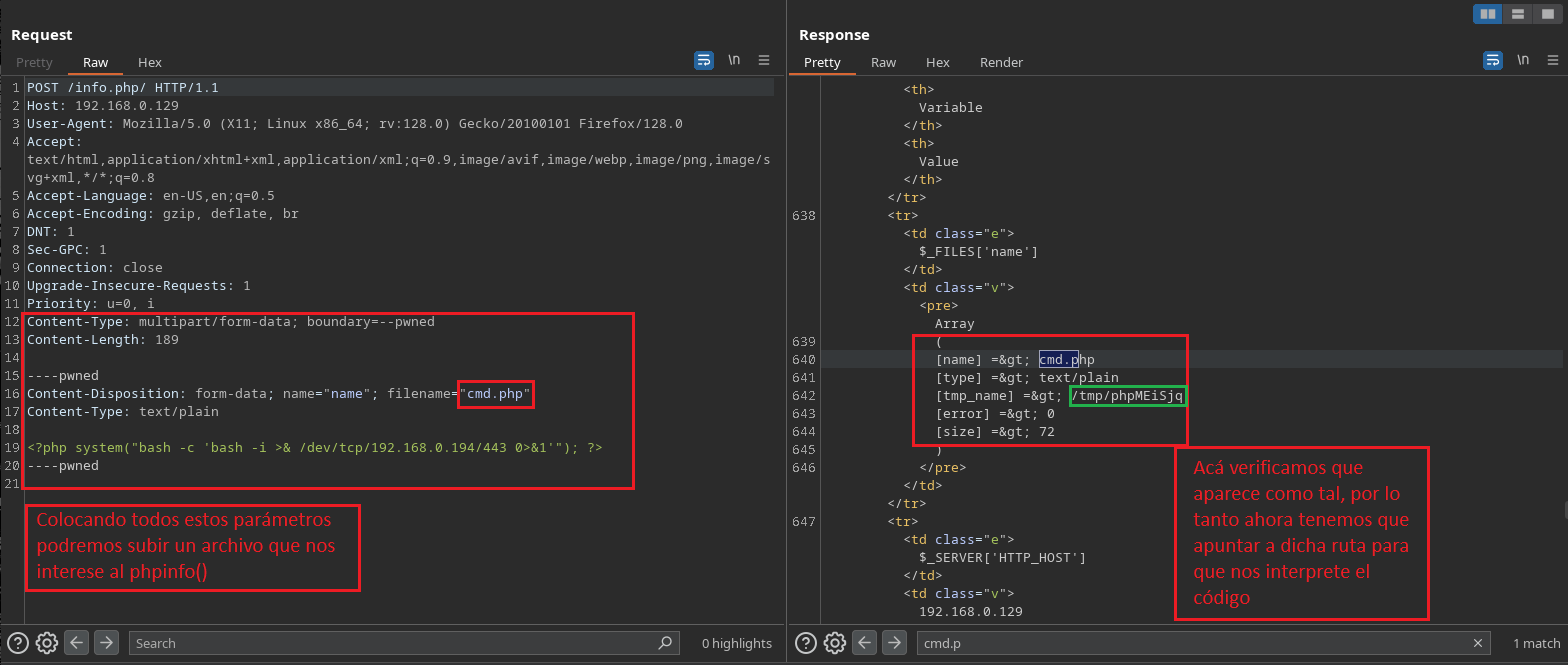Go to previous match in Request search
1568x665 pixels.
point(77,643)
